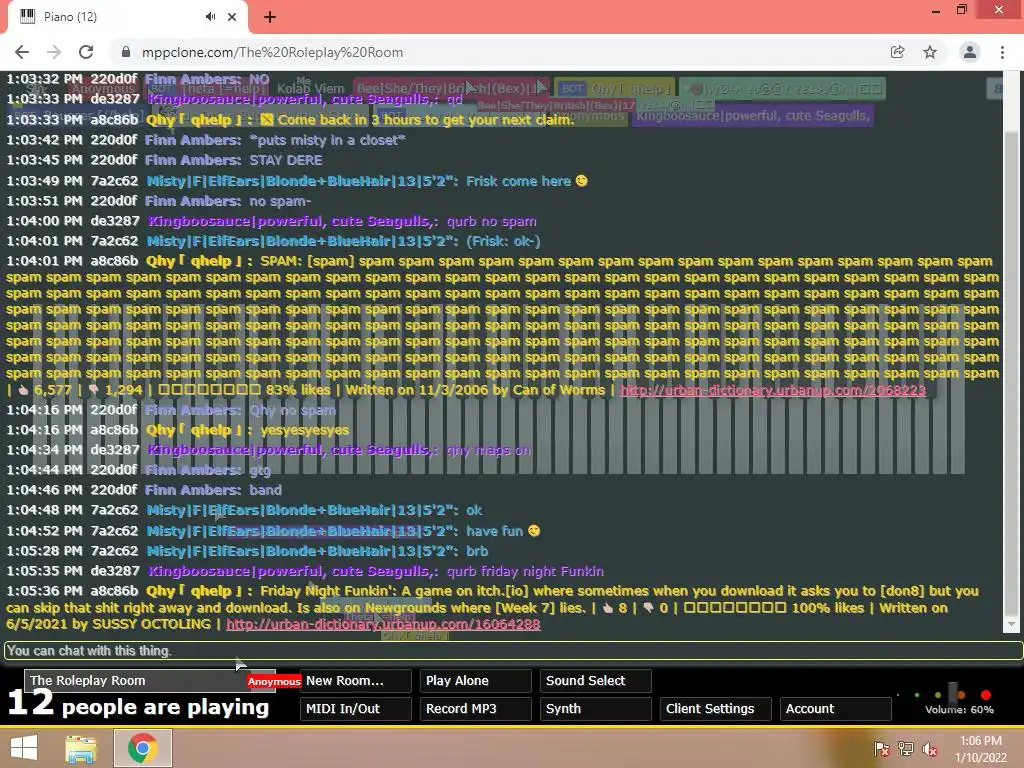Click the Record MP3 button
1024x768 pixels.
click(x=476, y=709)
